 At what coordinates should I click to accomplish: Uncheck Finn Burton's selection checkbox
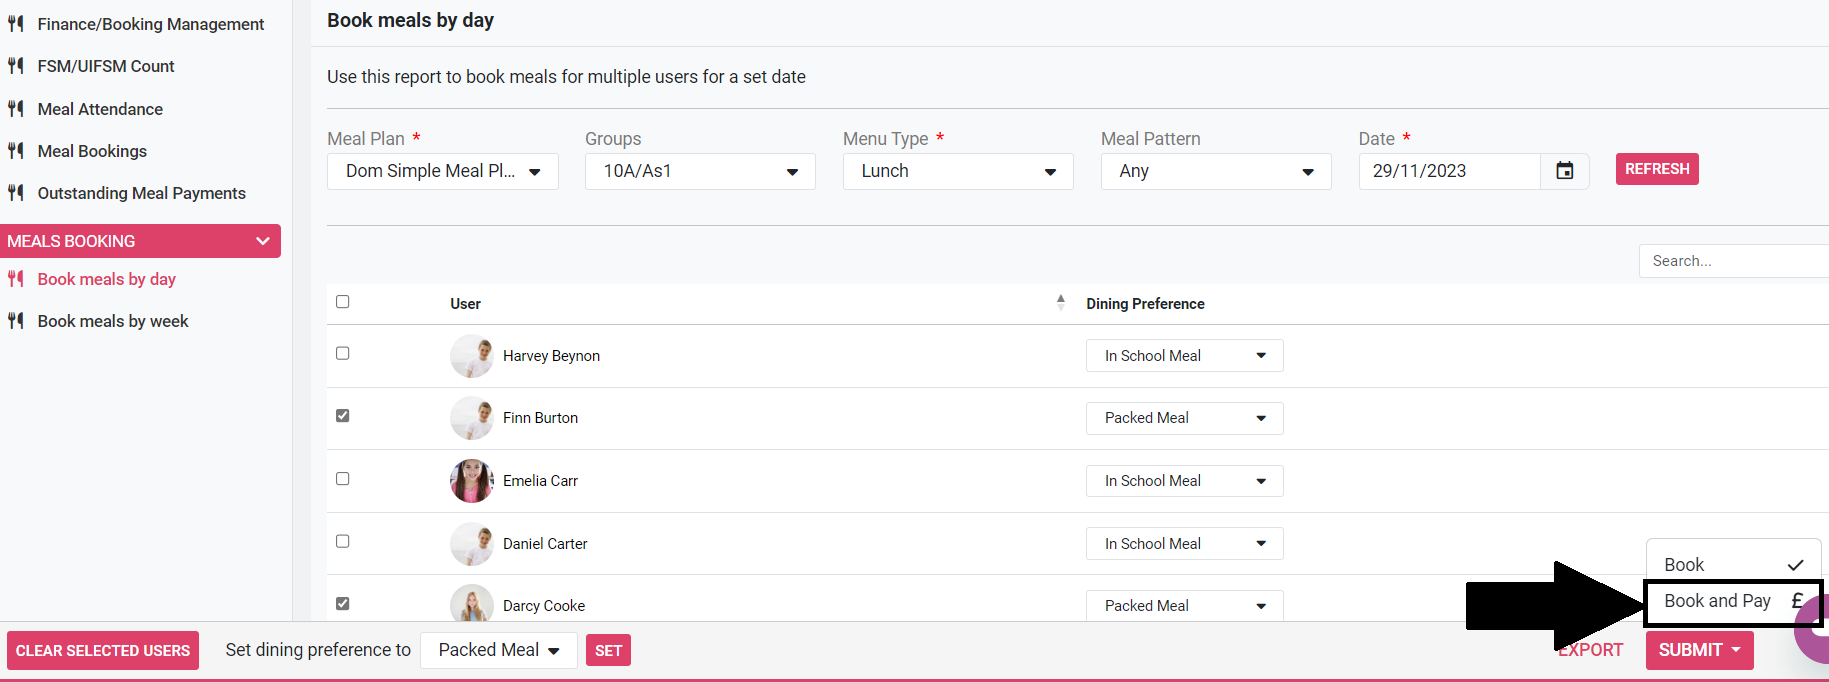[343, 416]
